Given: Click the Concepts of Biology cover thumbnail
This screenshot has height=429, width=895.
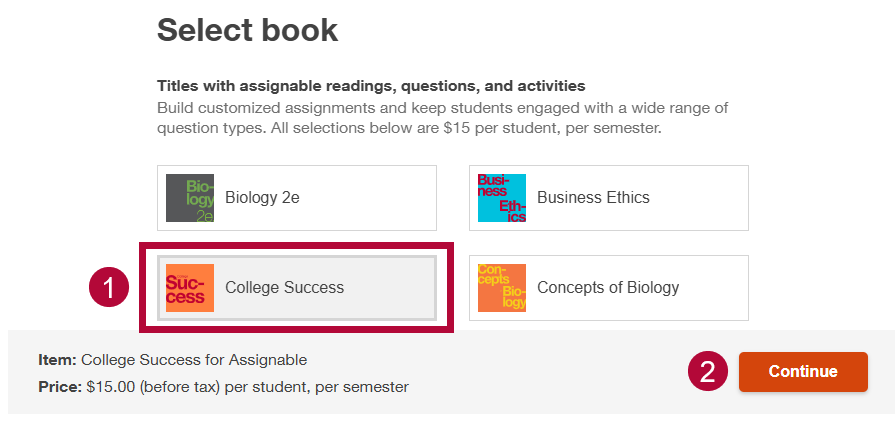Looking at the screenshot, I should click(502, 288).
